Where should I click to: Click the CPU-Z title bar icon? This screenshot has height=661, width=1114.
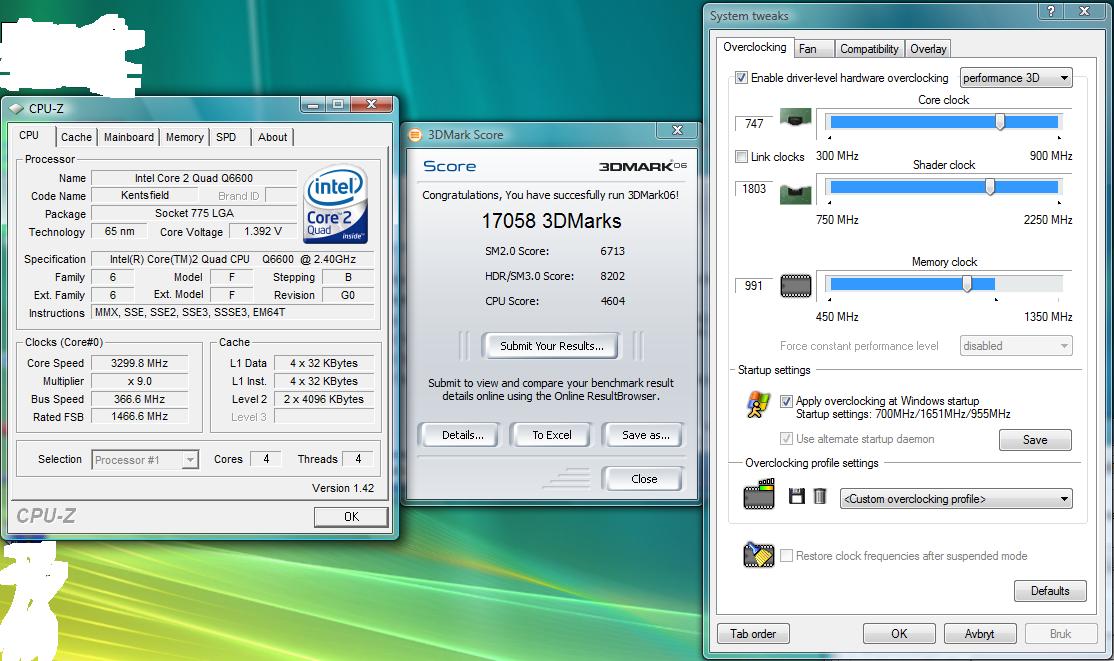click(16, 109)
